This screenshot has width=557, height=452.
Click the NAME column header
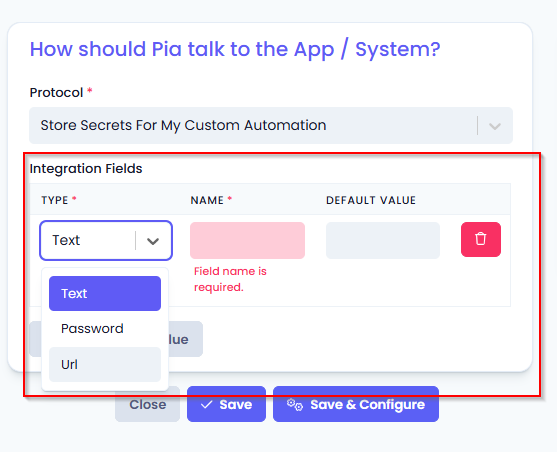coord(207,200)
